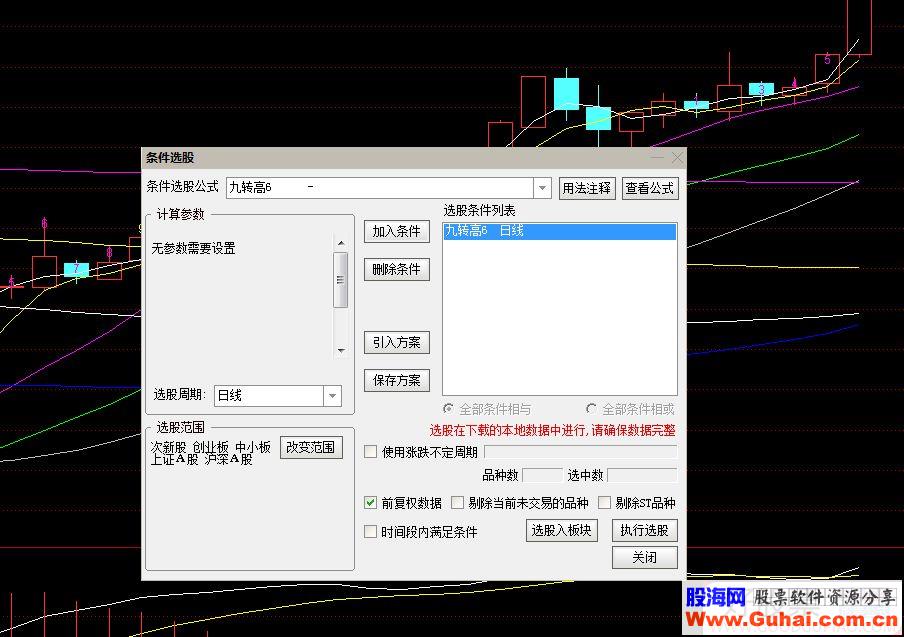Click the red data-integrity warning text

pos(552,430)
